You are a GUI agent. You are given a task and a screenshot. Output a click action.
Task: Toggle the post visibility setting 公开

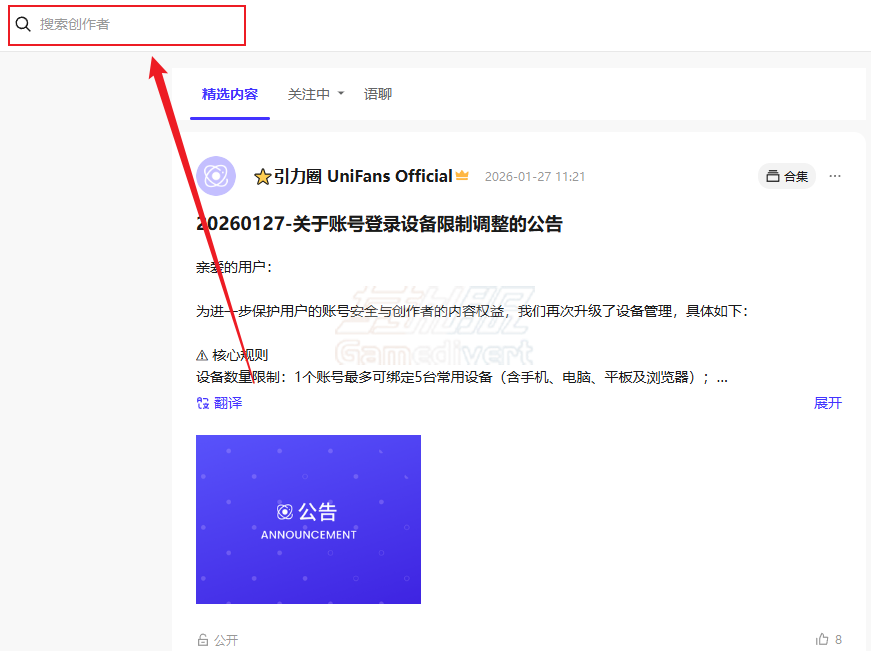pyautogui.click(x=224, y=639)
